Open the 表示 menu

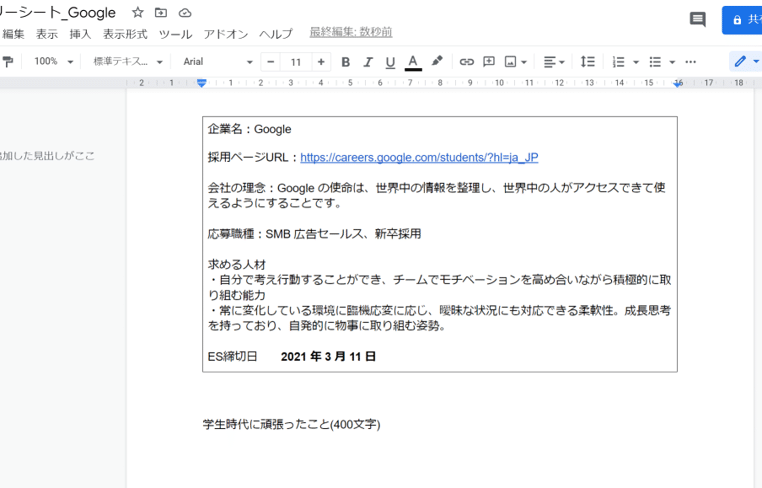47,34
